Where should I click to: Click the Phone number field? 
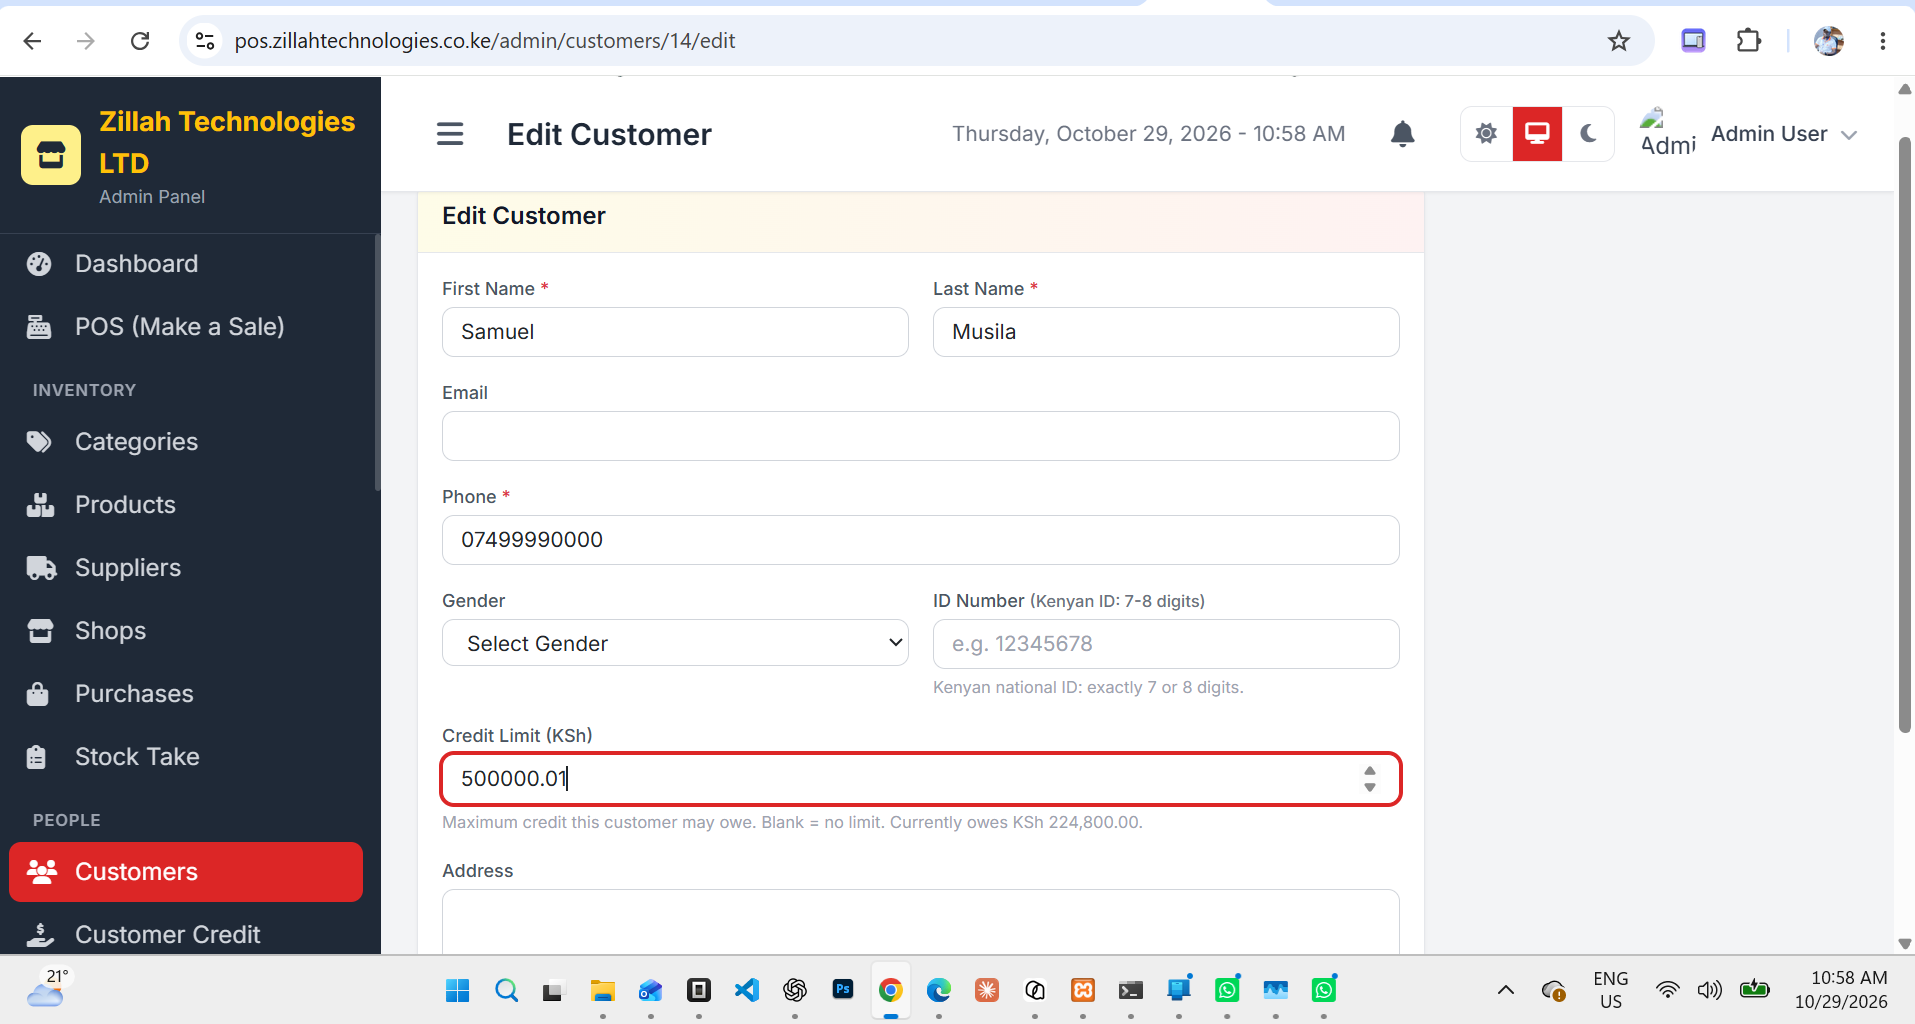click(921, 540)
